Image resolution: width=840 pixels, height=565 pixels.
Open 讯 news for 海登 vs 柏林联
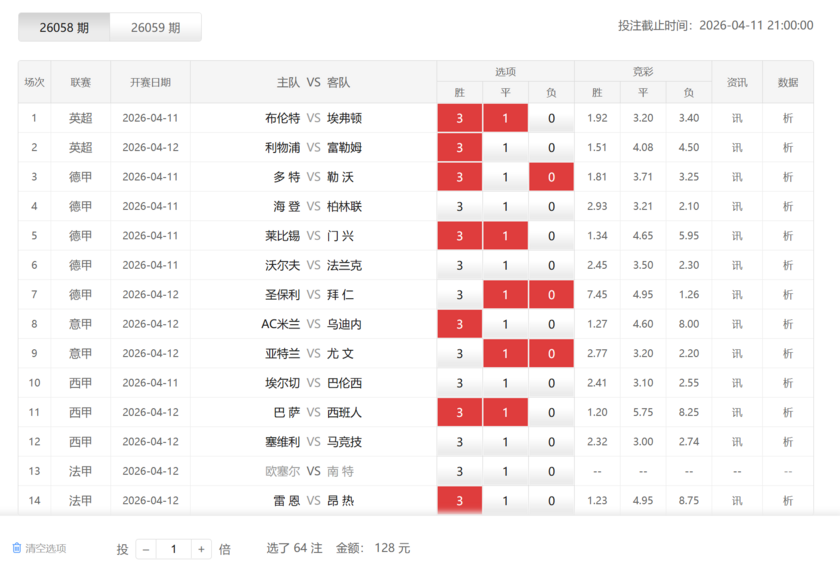click(x=737, y=206)
